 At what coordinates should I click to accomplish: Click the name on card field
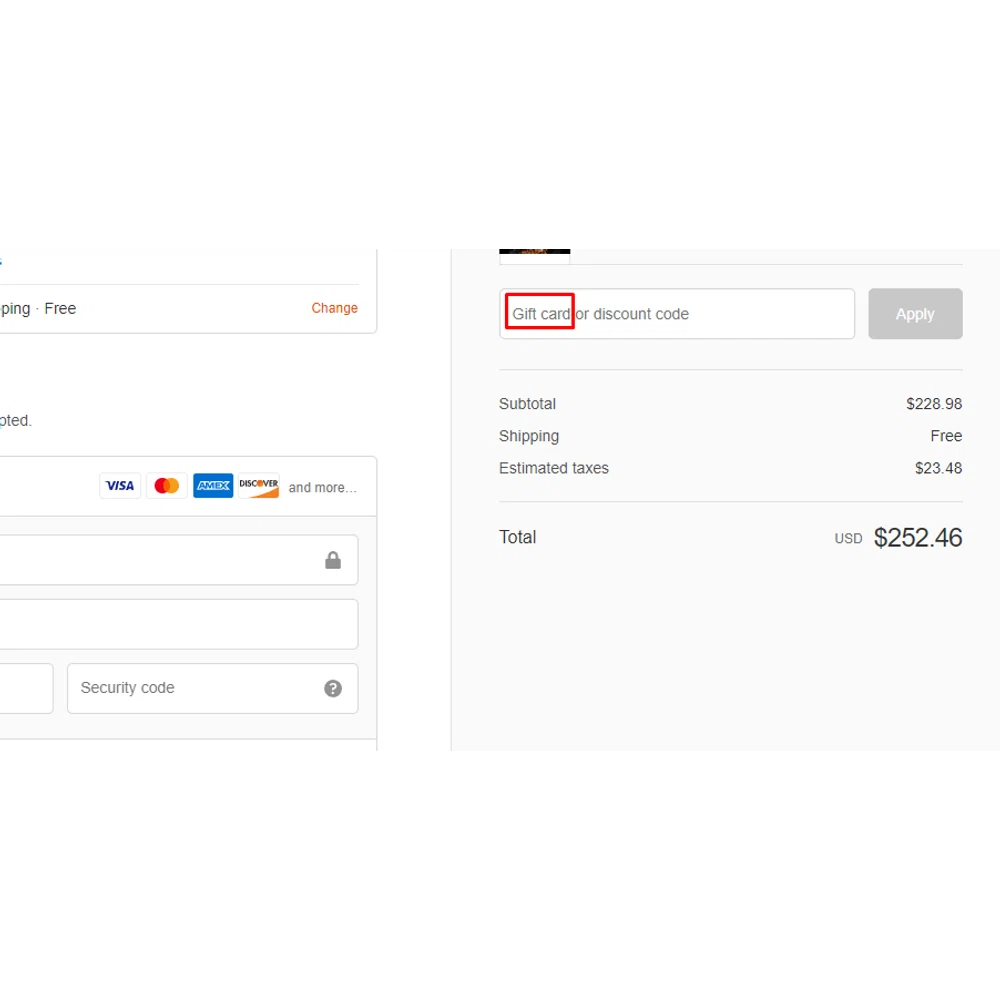pos(160,624)
